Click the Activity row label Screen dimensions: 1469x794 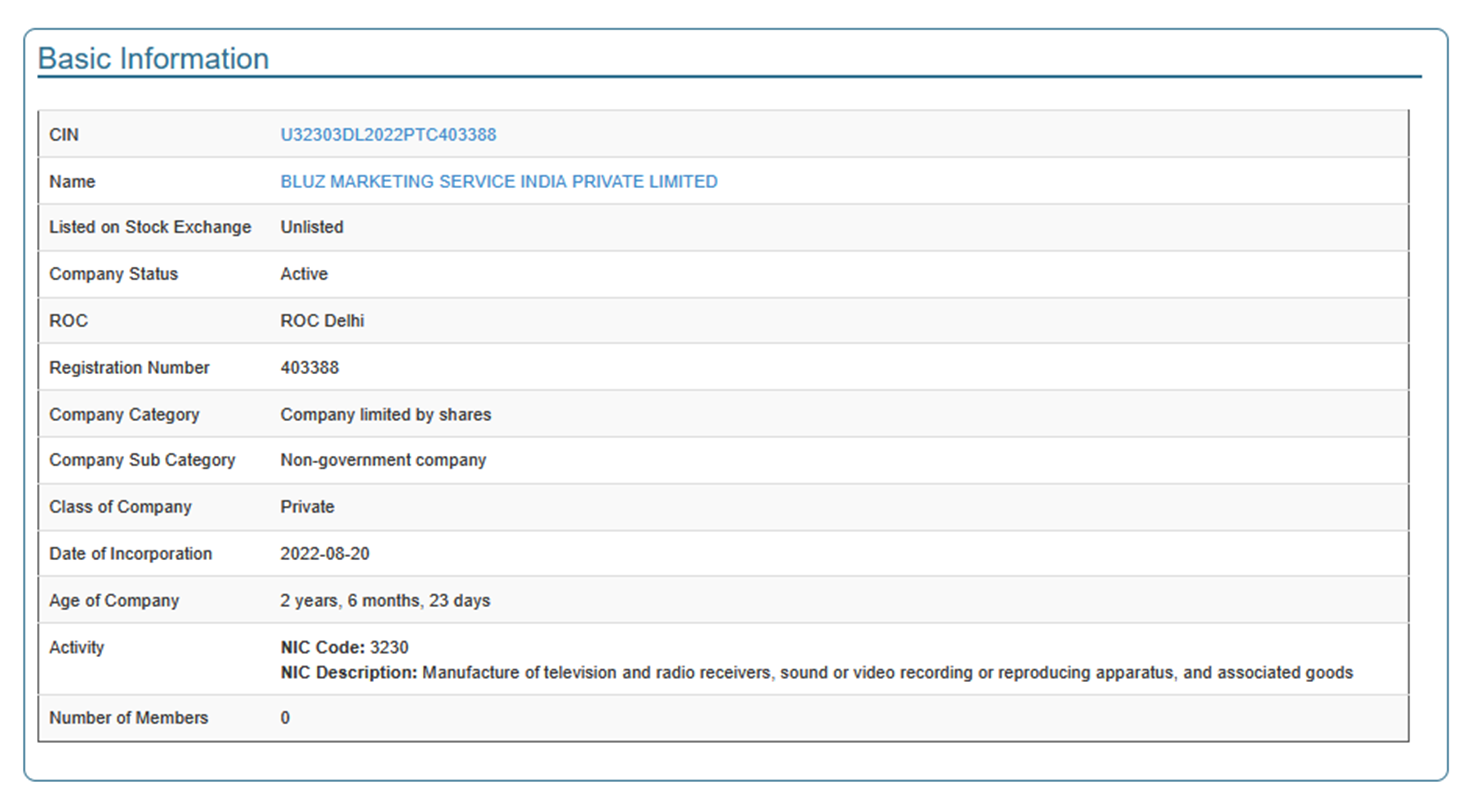coord(76,648)
